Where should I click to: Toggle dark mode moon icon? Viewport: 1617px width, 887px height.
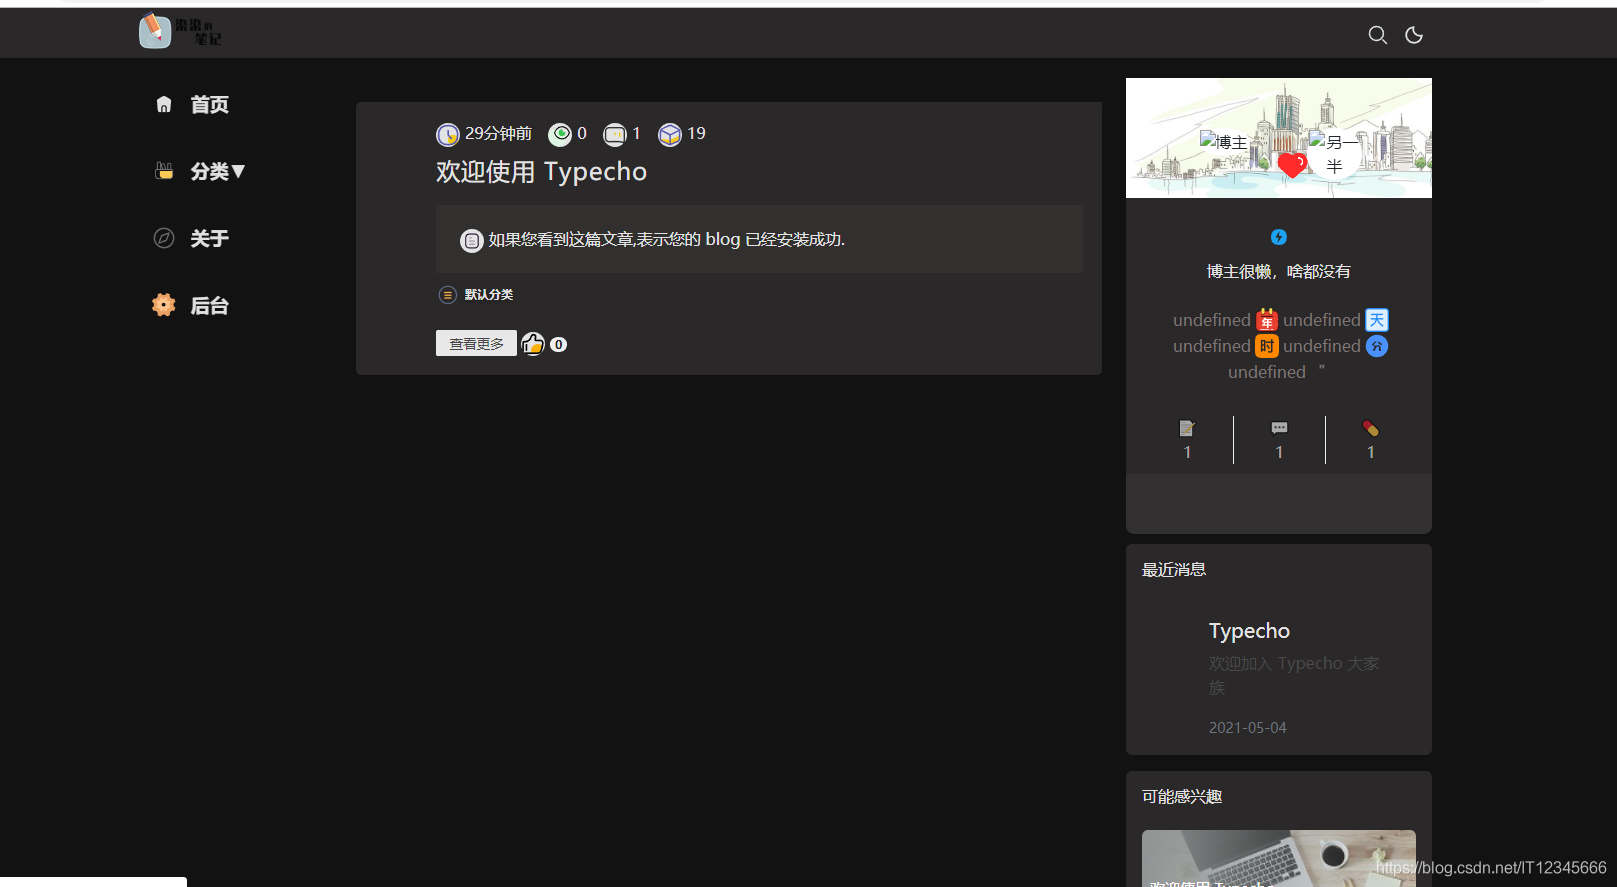point(1414,35)
